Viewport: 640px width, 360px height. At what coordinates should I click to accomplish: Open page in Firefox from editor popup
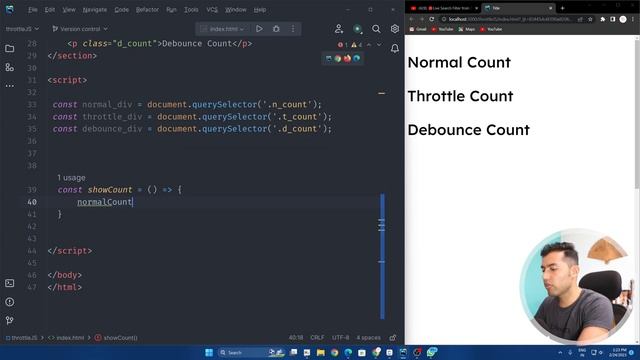pyautogui.click(x=347, y=58)
